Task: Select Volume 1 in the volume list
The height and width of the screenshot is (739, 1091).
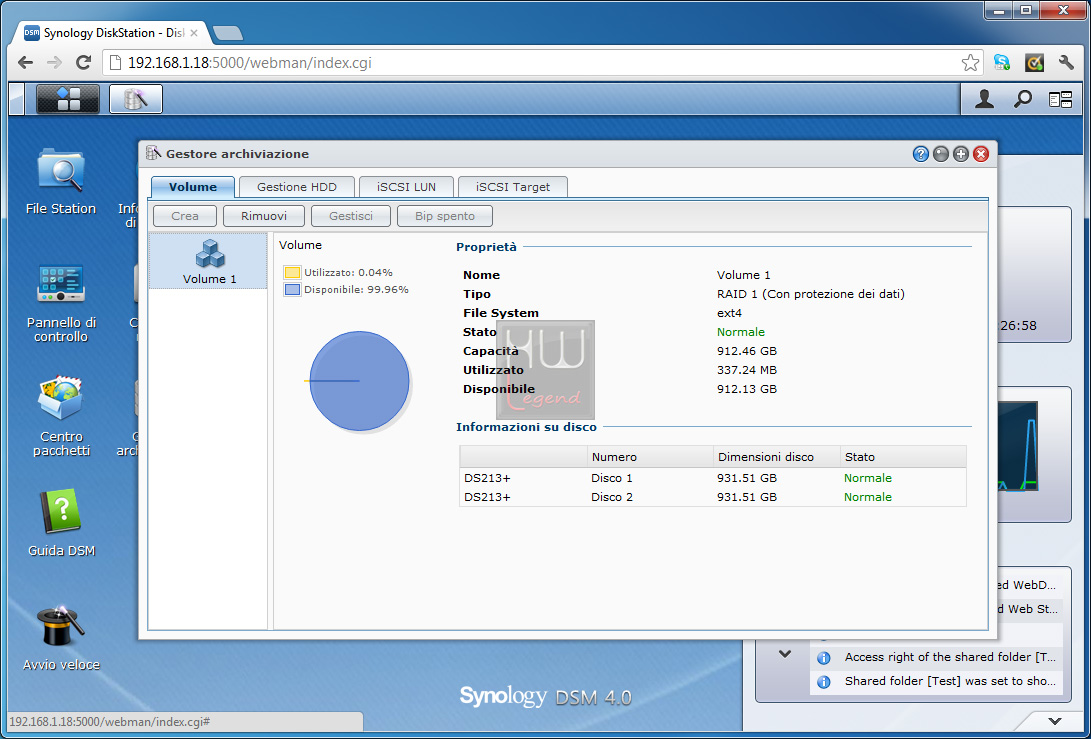Action: coord(209,261)
